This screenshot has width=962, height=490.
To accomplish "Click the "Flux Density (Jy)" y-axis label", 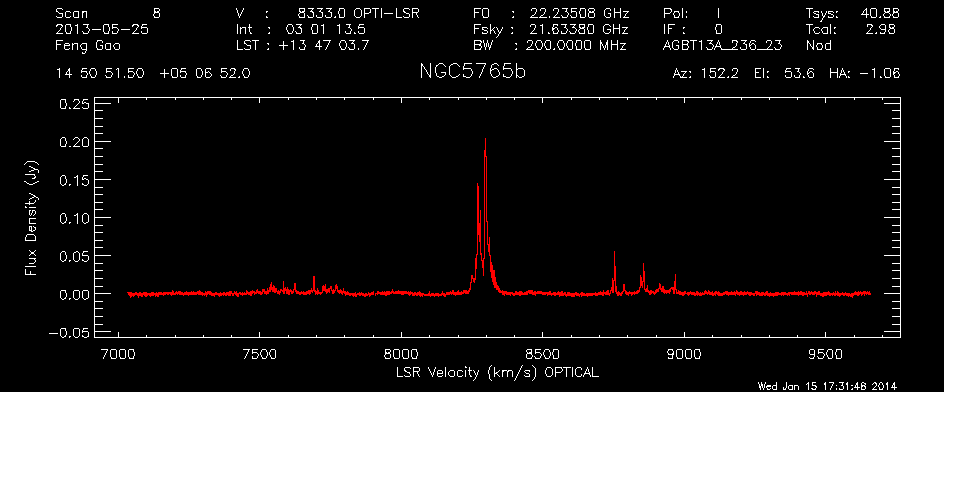I will (x=31, y=218).
